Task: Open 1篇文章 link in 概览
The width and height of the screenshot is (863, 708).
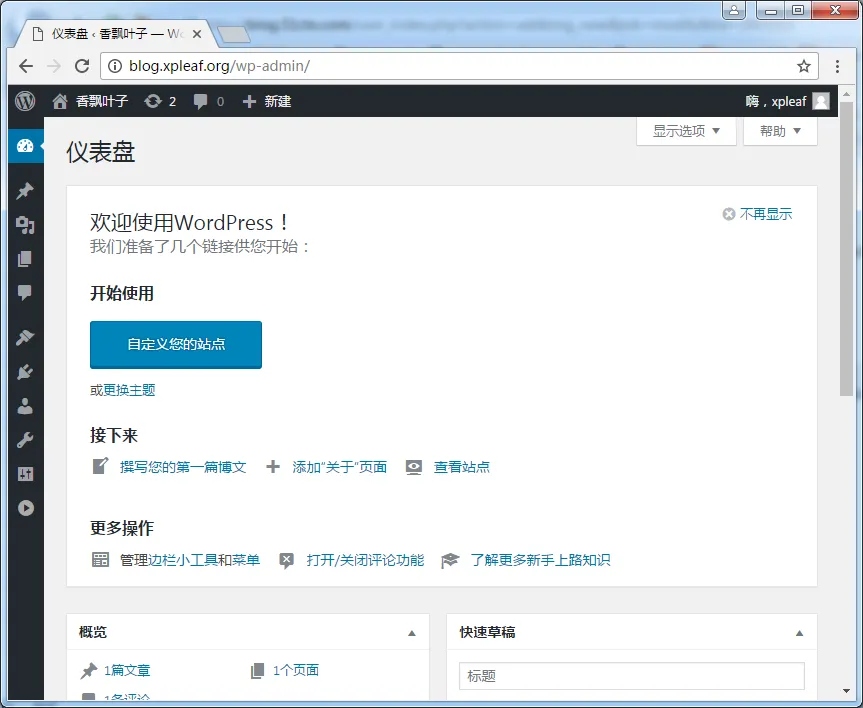Action: pyautogui.click(x=127, y=671)
